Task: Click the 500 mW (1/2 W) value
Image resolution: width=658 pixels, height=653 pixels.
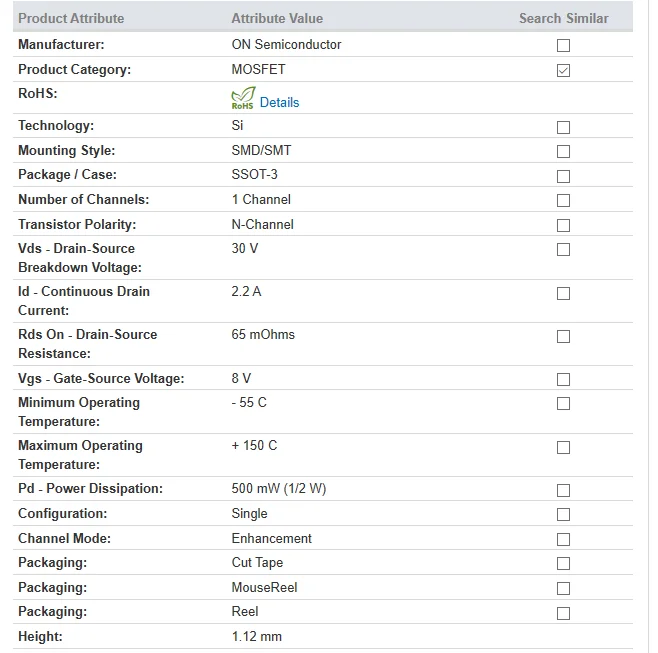Action: click(279, 488)
